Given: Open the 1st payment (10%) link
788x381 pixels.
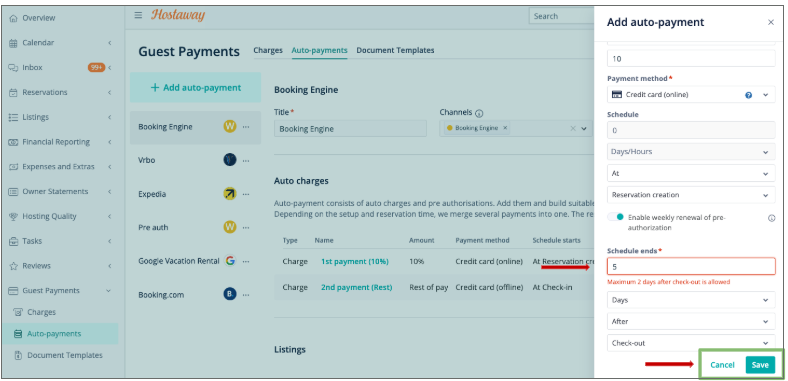Looking at the screenshot, I should click(355, 261).
